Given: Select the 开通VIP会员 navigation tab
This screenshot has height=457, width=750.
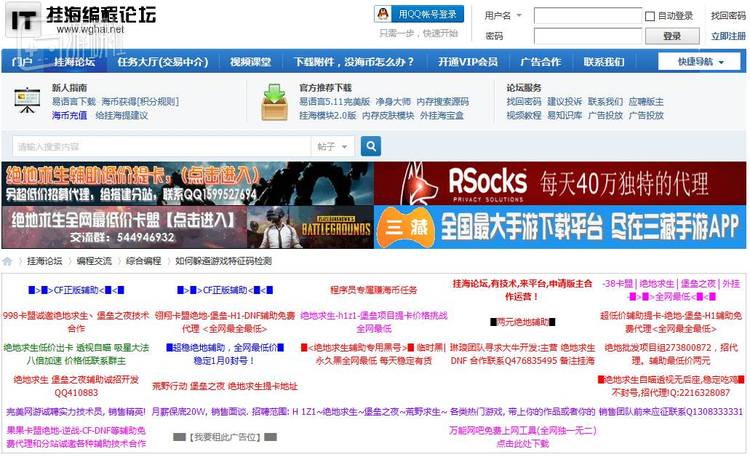Looking at the screenshot, I should [x=466, y=62].
